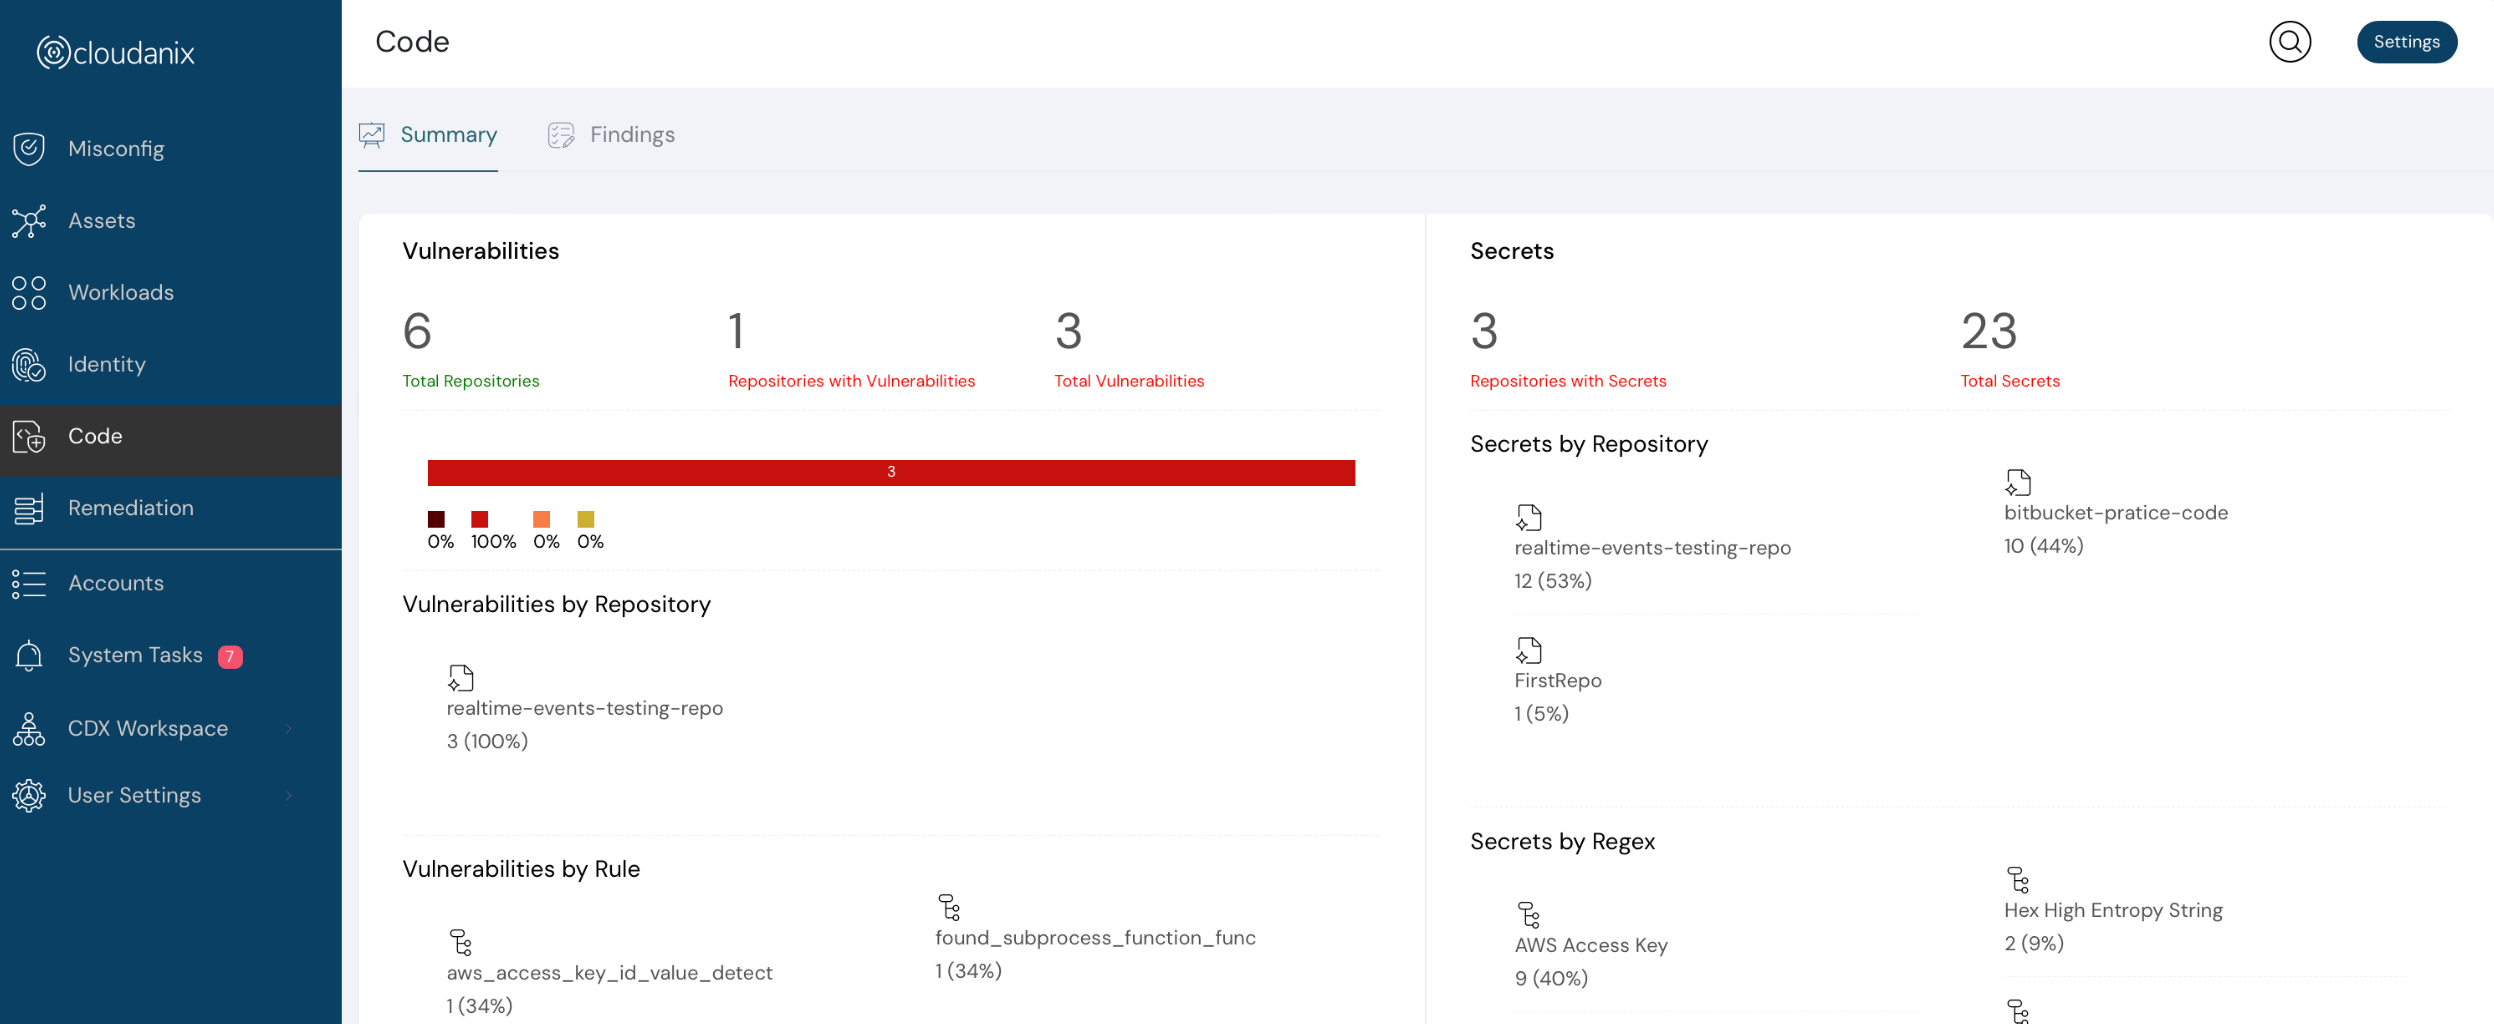Click the red vulnerabilities severity bar
Screen dimensions: 2494x1024
coord(891,471)
